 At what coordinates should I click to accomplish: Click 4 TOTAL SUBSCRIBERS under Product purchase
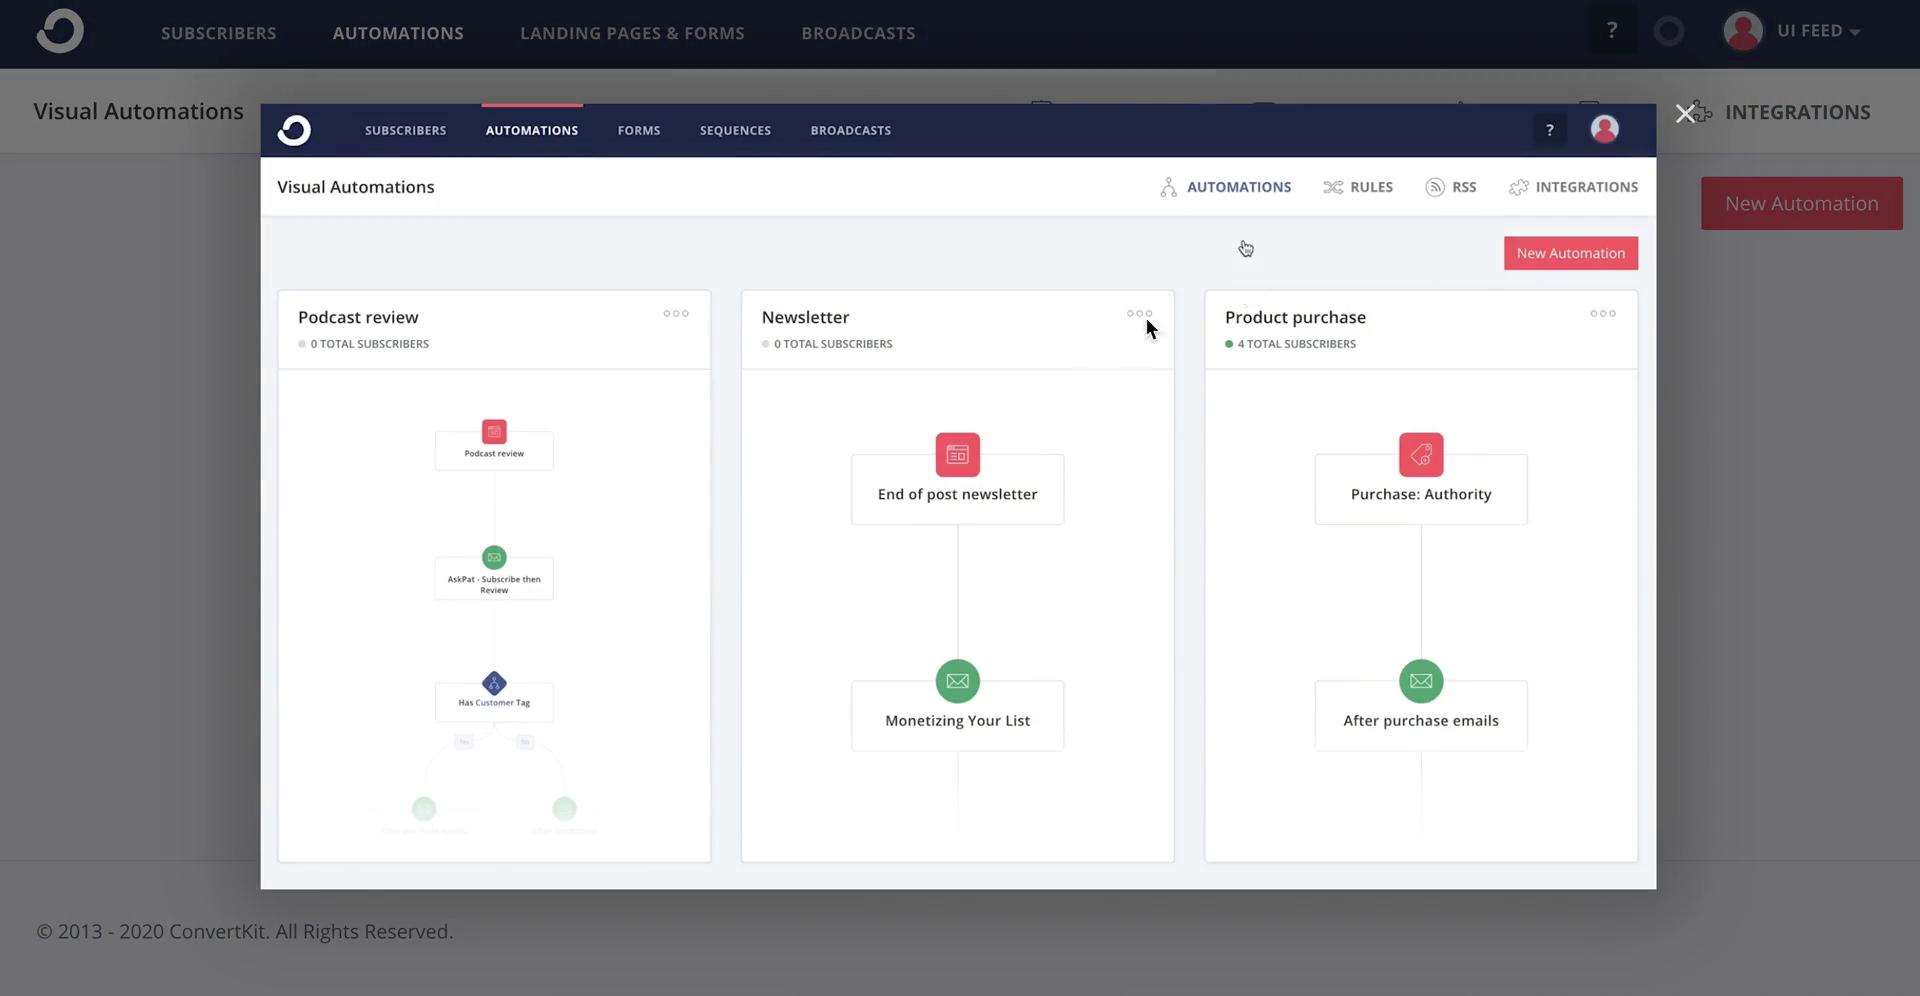(1296, 344)
